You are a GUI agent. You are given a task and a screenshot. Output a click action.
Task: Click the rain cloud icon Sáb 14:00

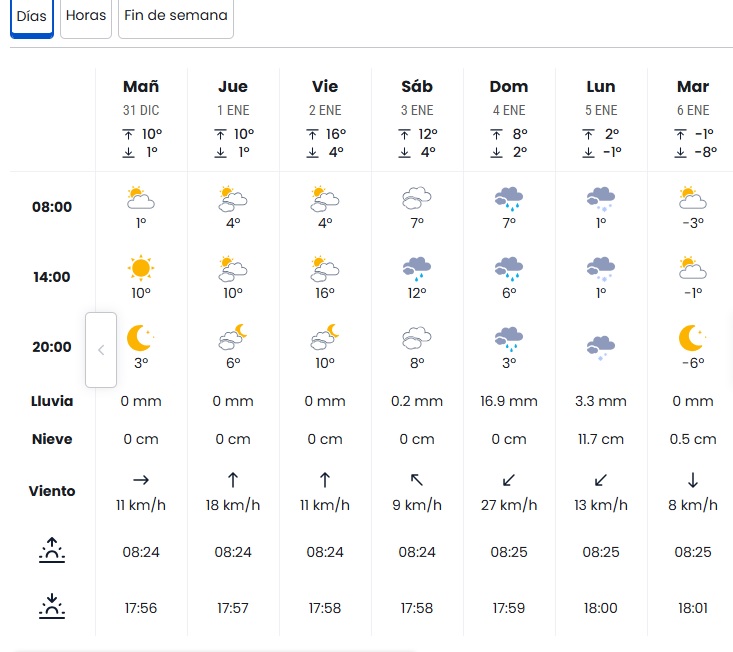(417, 267)
